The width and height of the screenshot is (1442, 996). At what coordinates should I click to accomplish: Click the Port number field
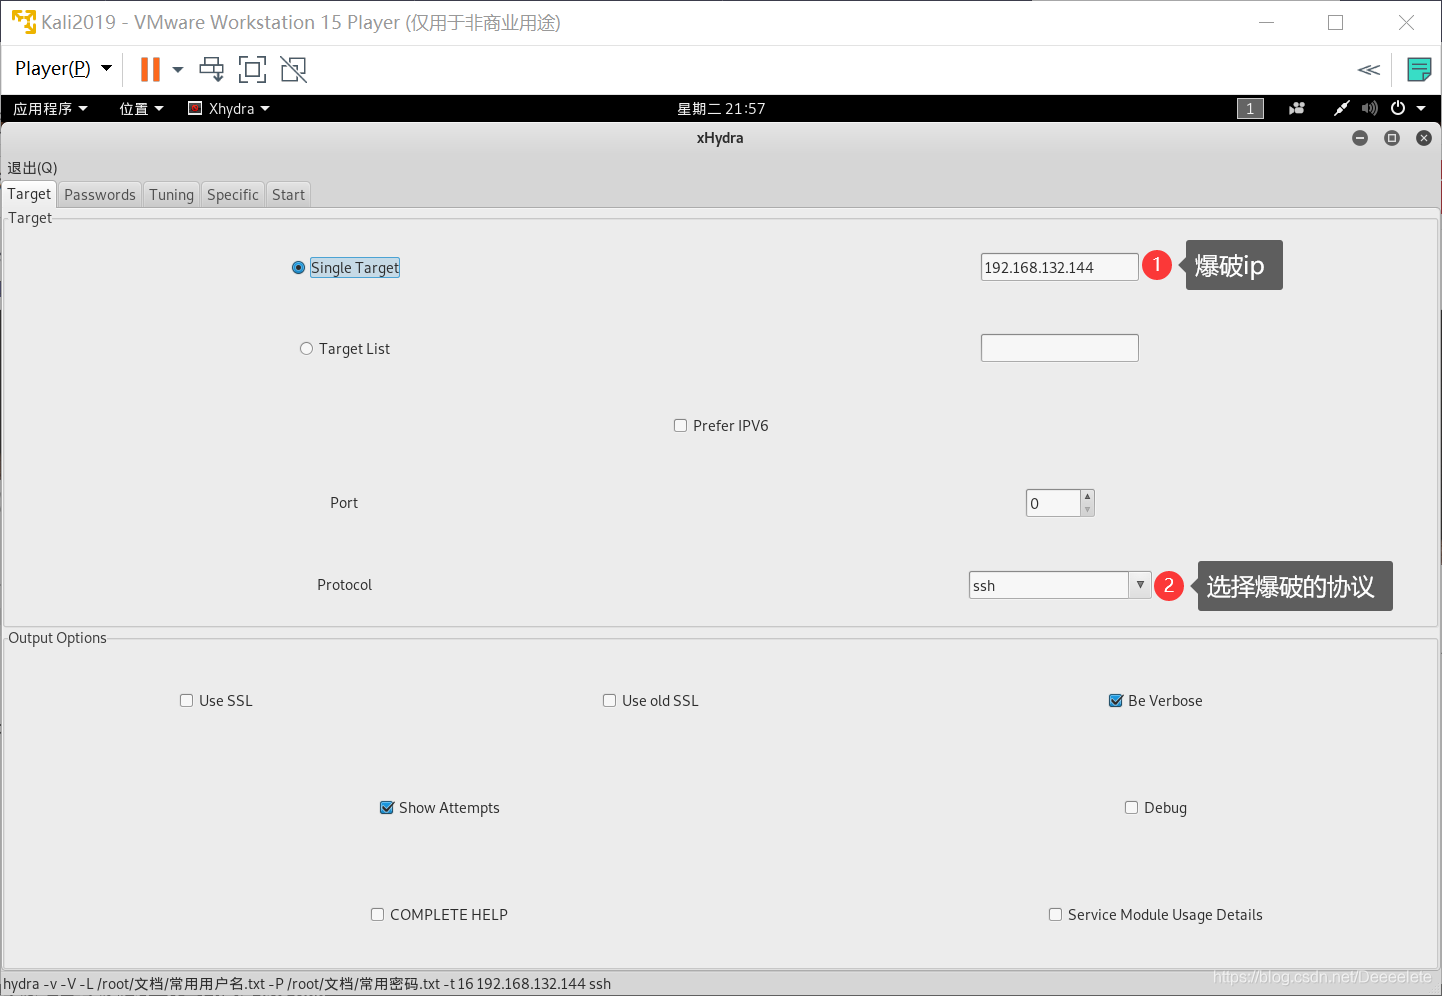point(1053,503)
